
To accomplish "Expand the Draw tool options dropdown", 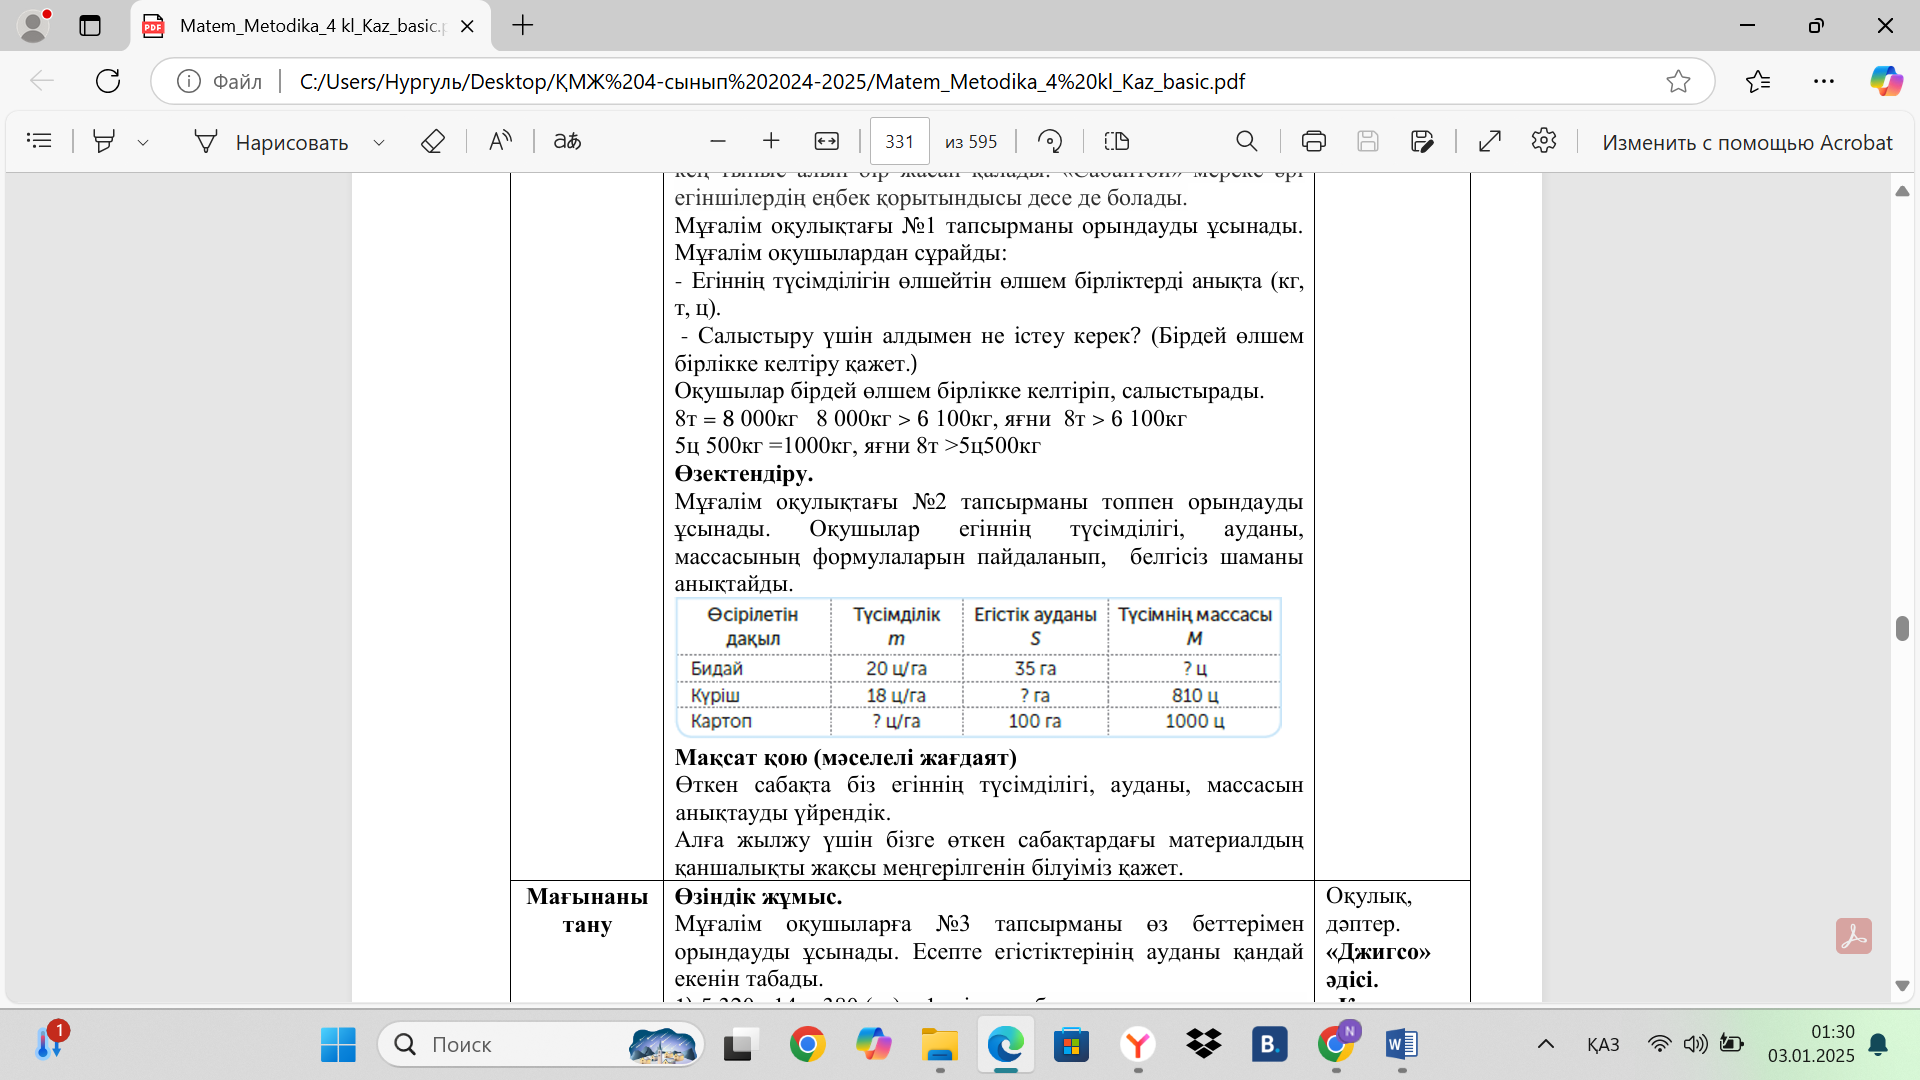I will (379, 143).
